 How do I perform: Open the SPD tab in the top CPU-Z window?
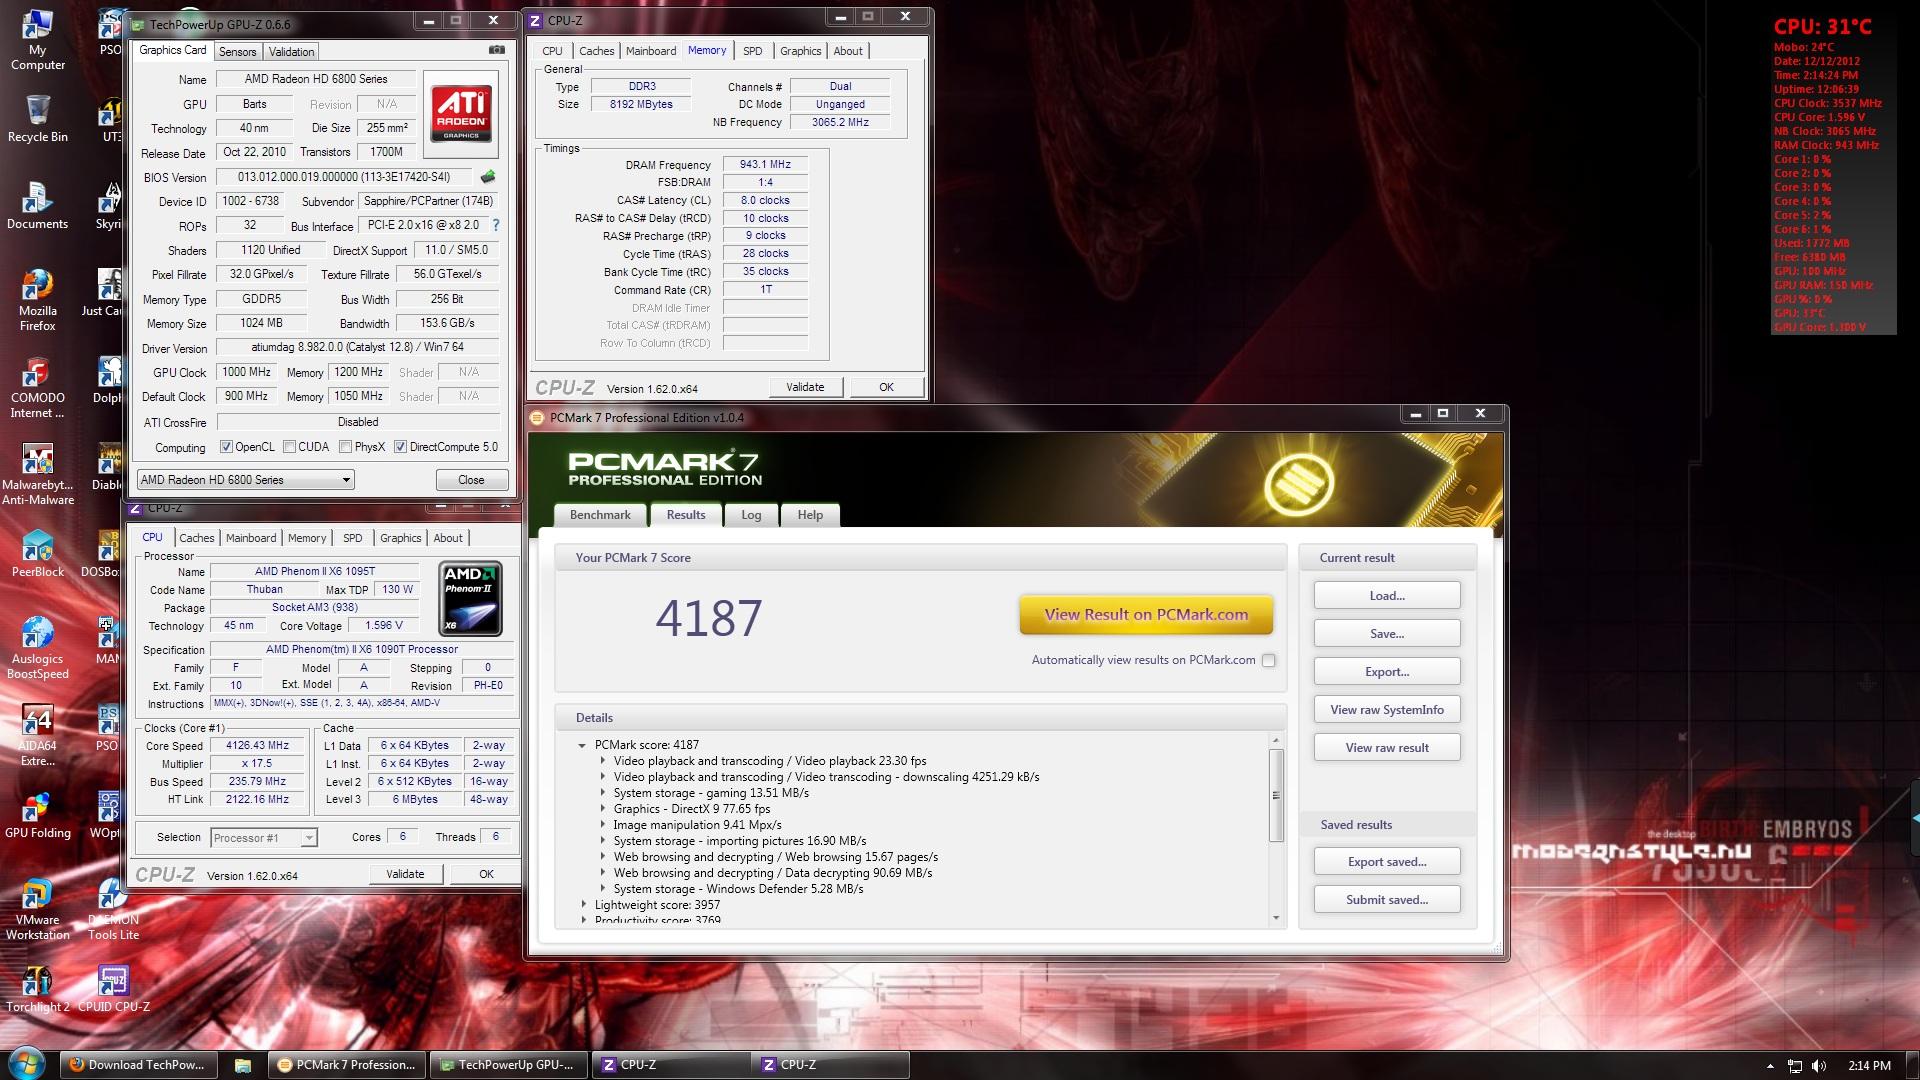pos(753,51)
